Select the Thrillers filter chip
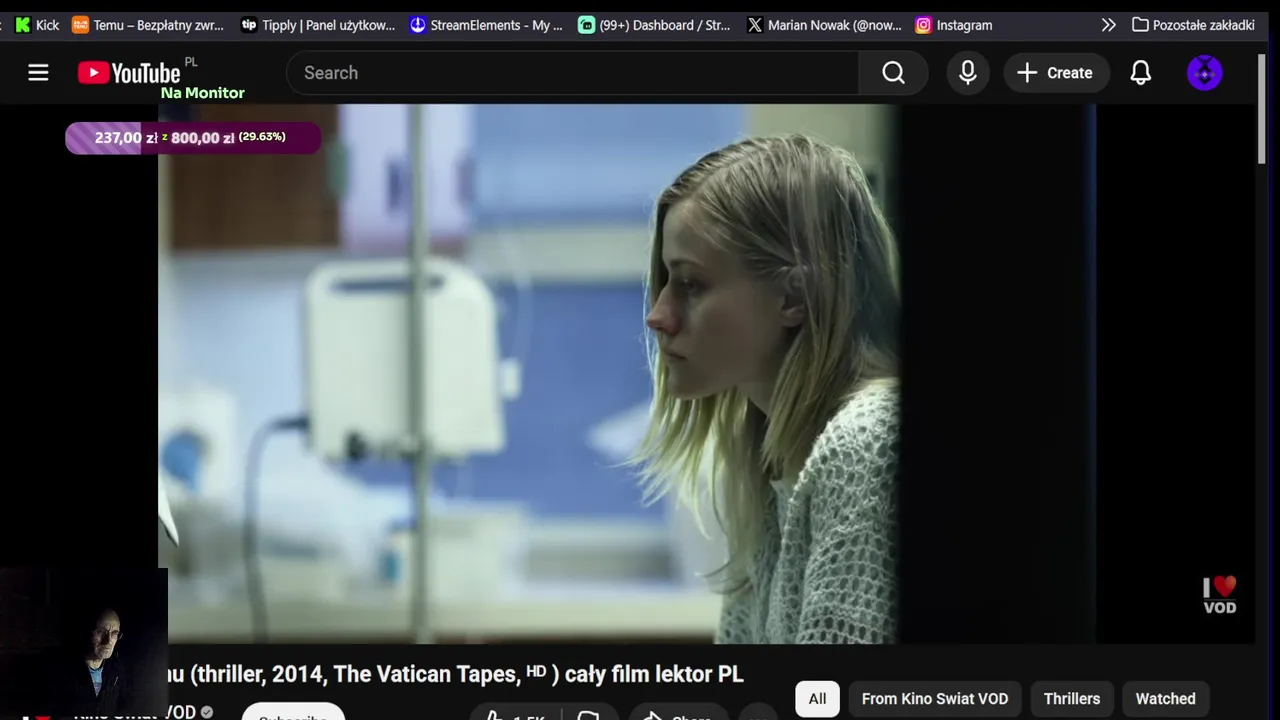 point(1072,699)
